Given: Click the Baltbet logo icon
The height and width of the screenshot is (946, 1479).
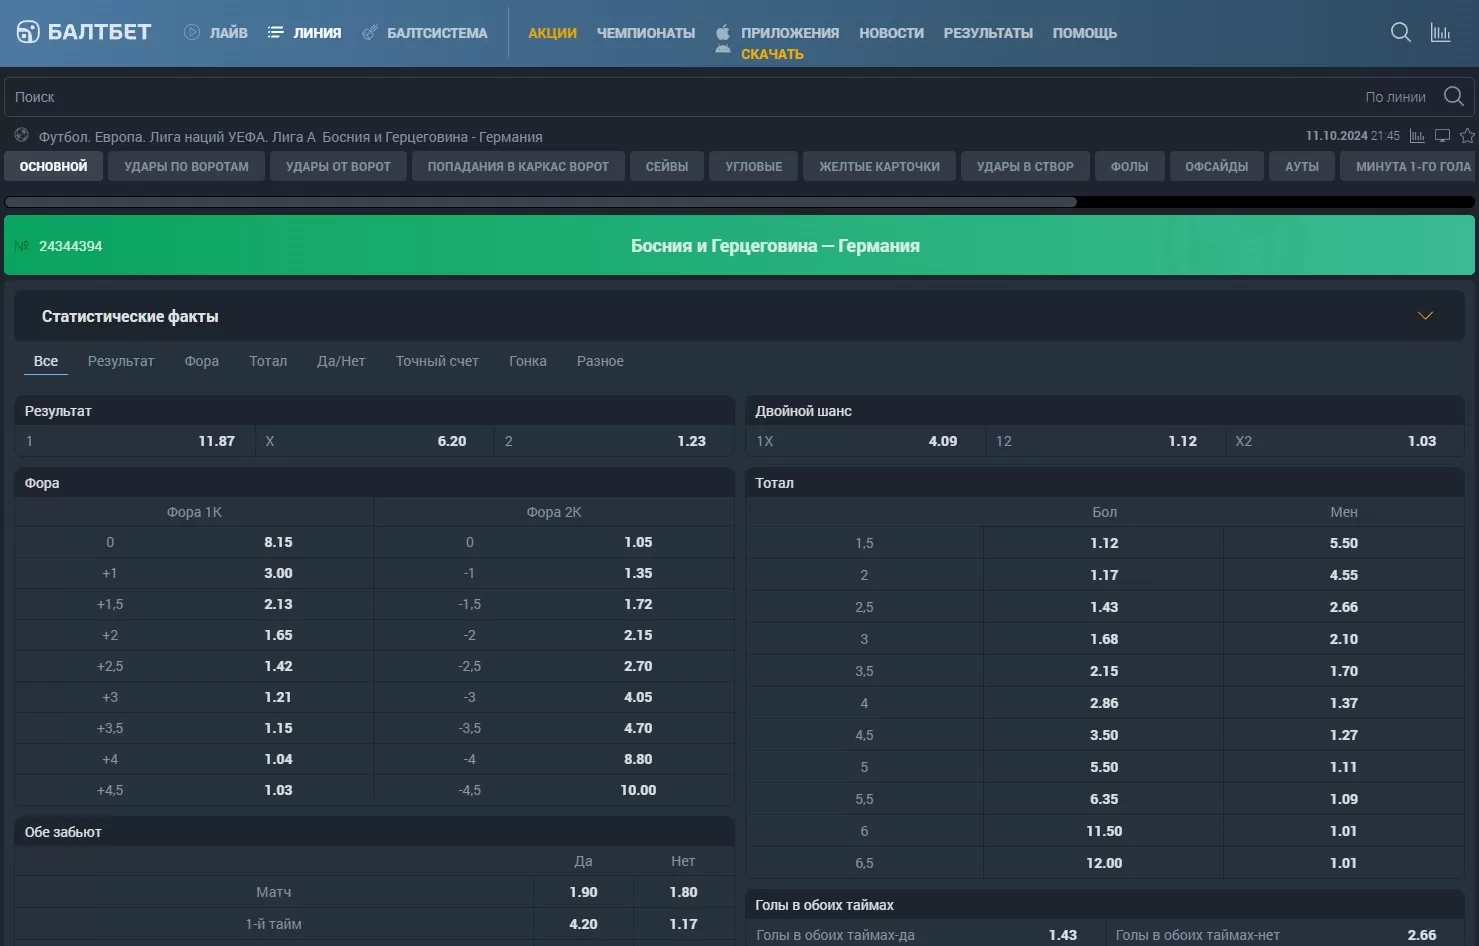Looking at the screenshot, I should pos(28,32).
